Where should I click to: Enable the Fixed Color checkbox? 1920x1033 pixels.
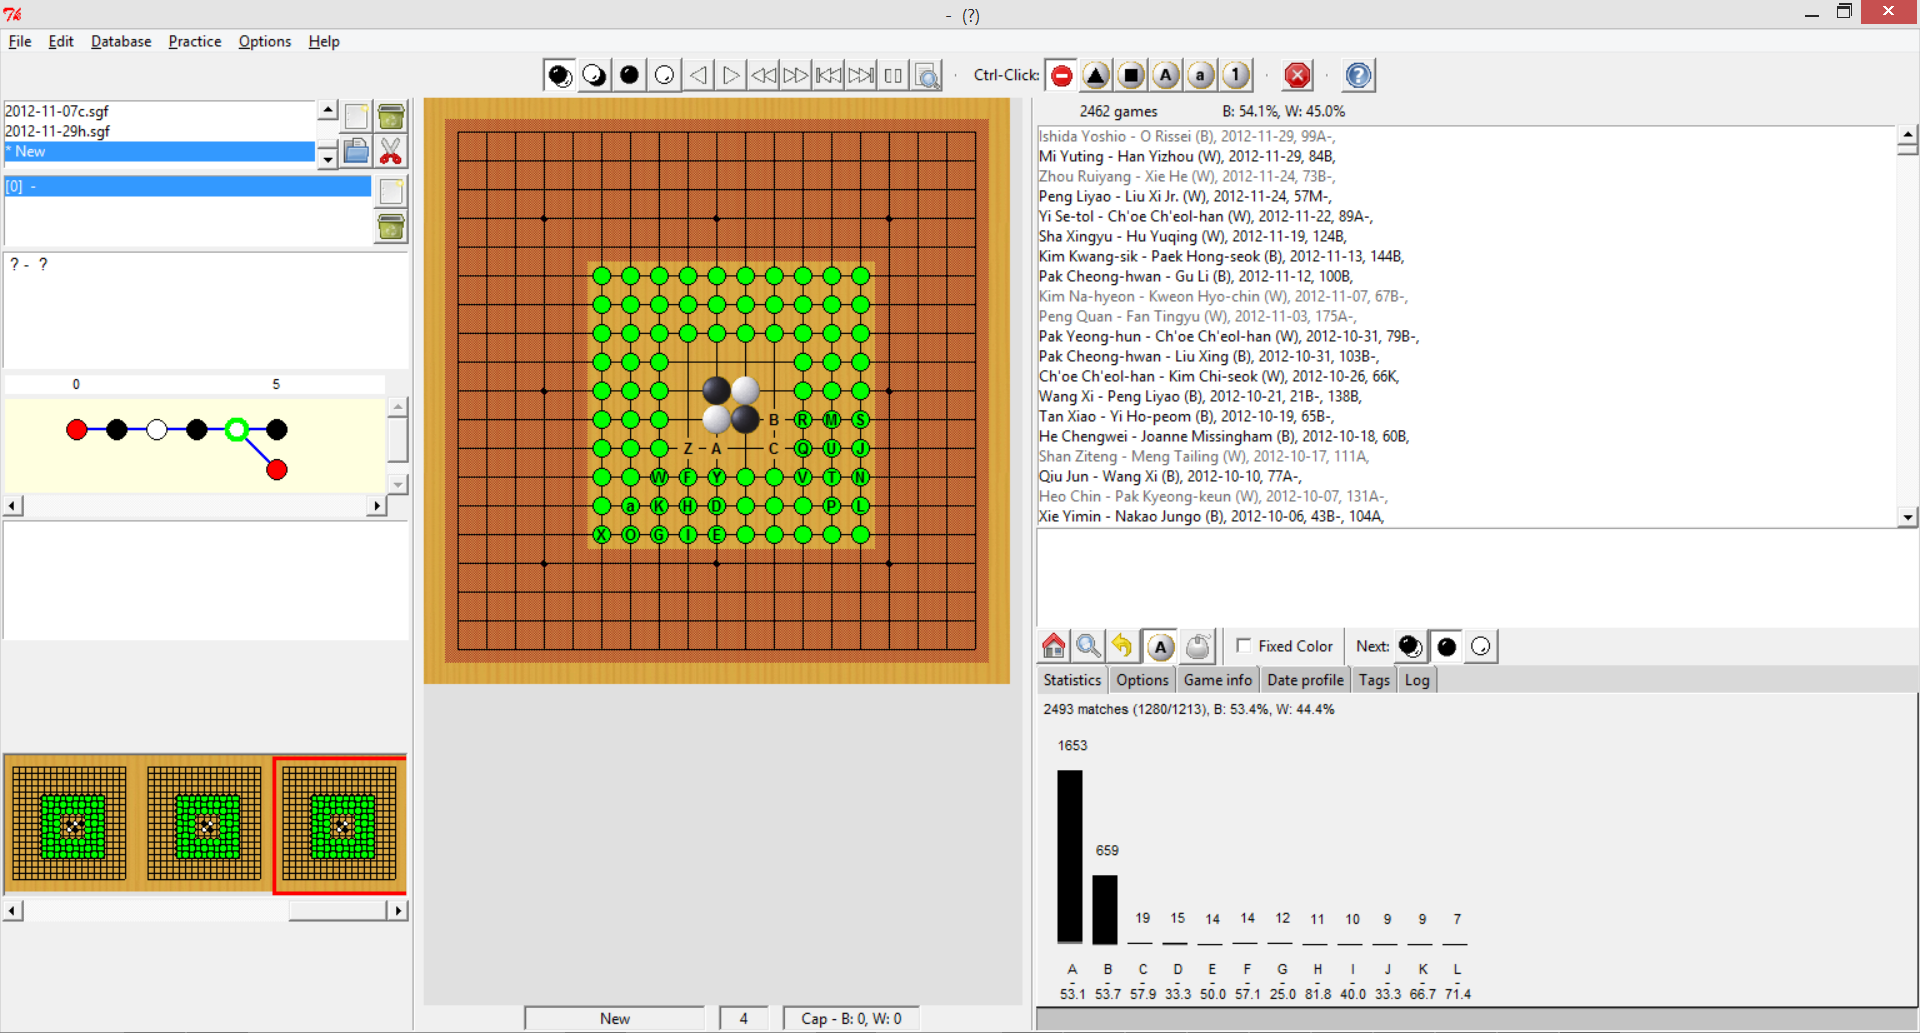pos(1244,646)
